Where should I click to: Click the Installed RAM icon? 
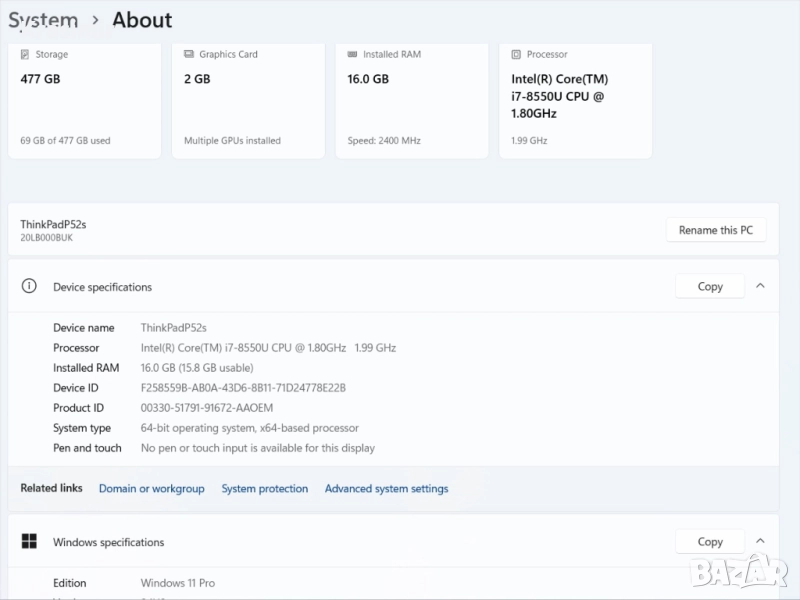353,55
